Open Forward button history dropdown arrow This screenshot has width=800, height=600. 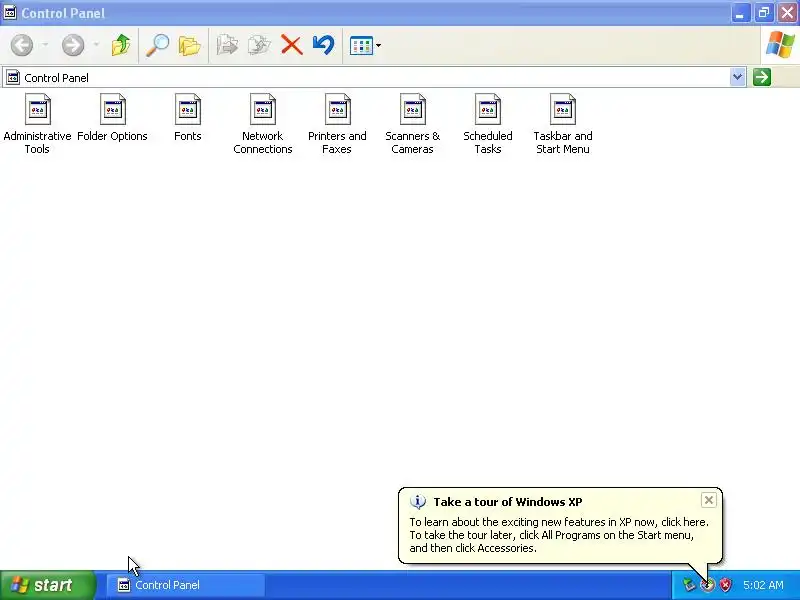tap(96, 45)
